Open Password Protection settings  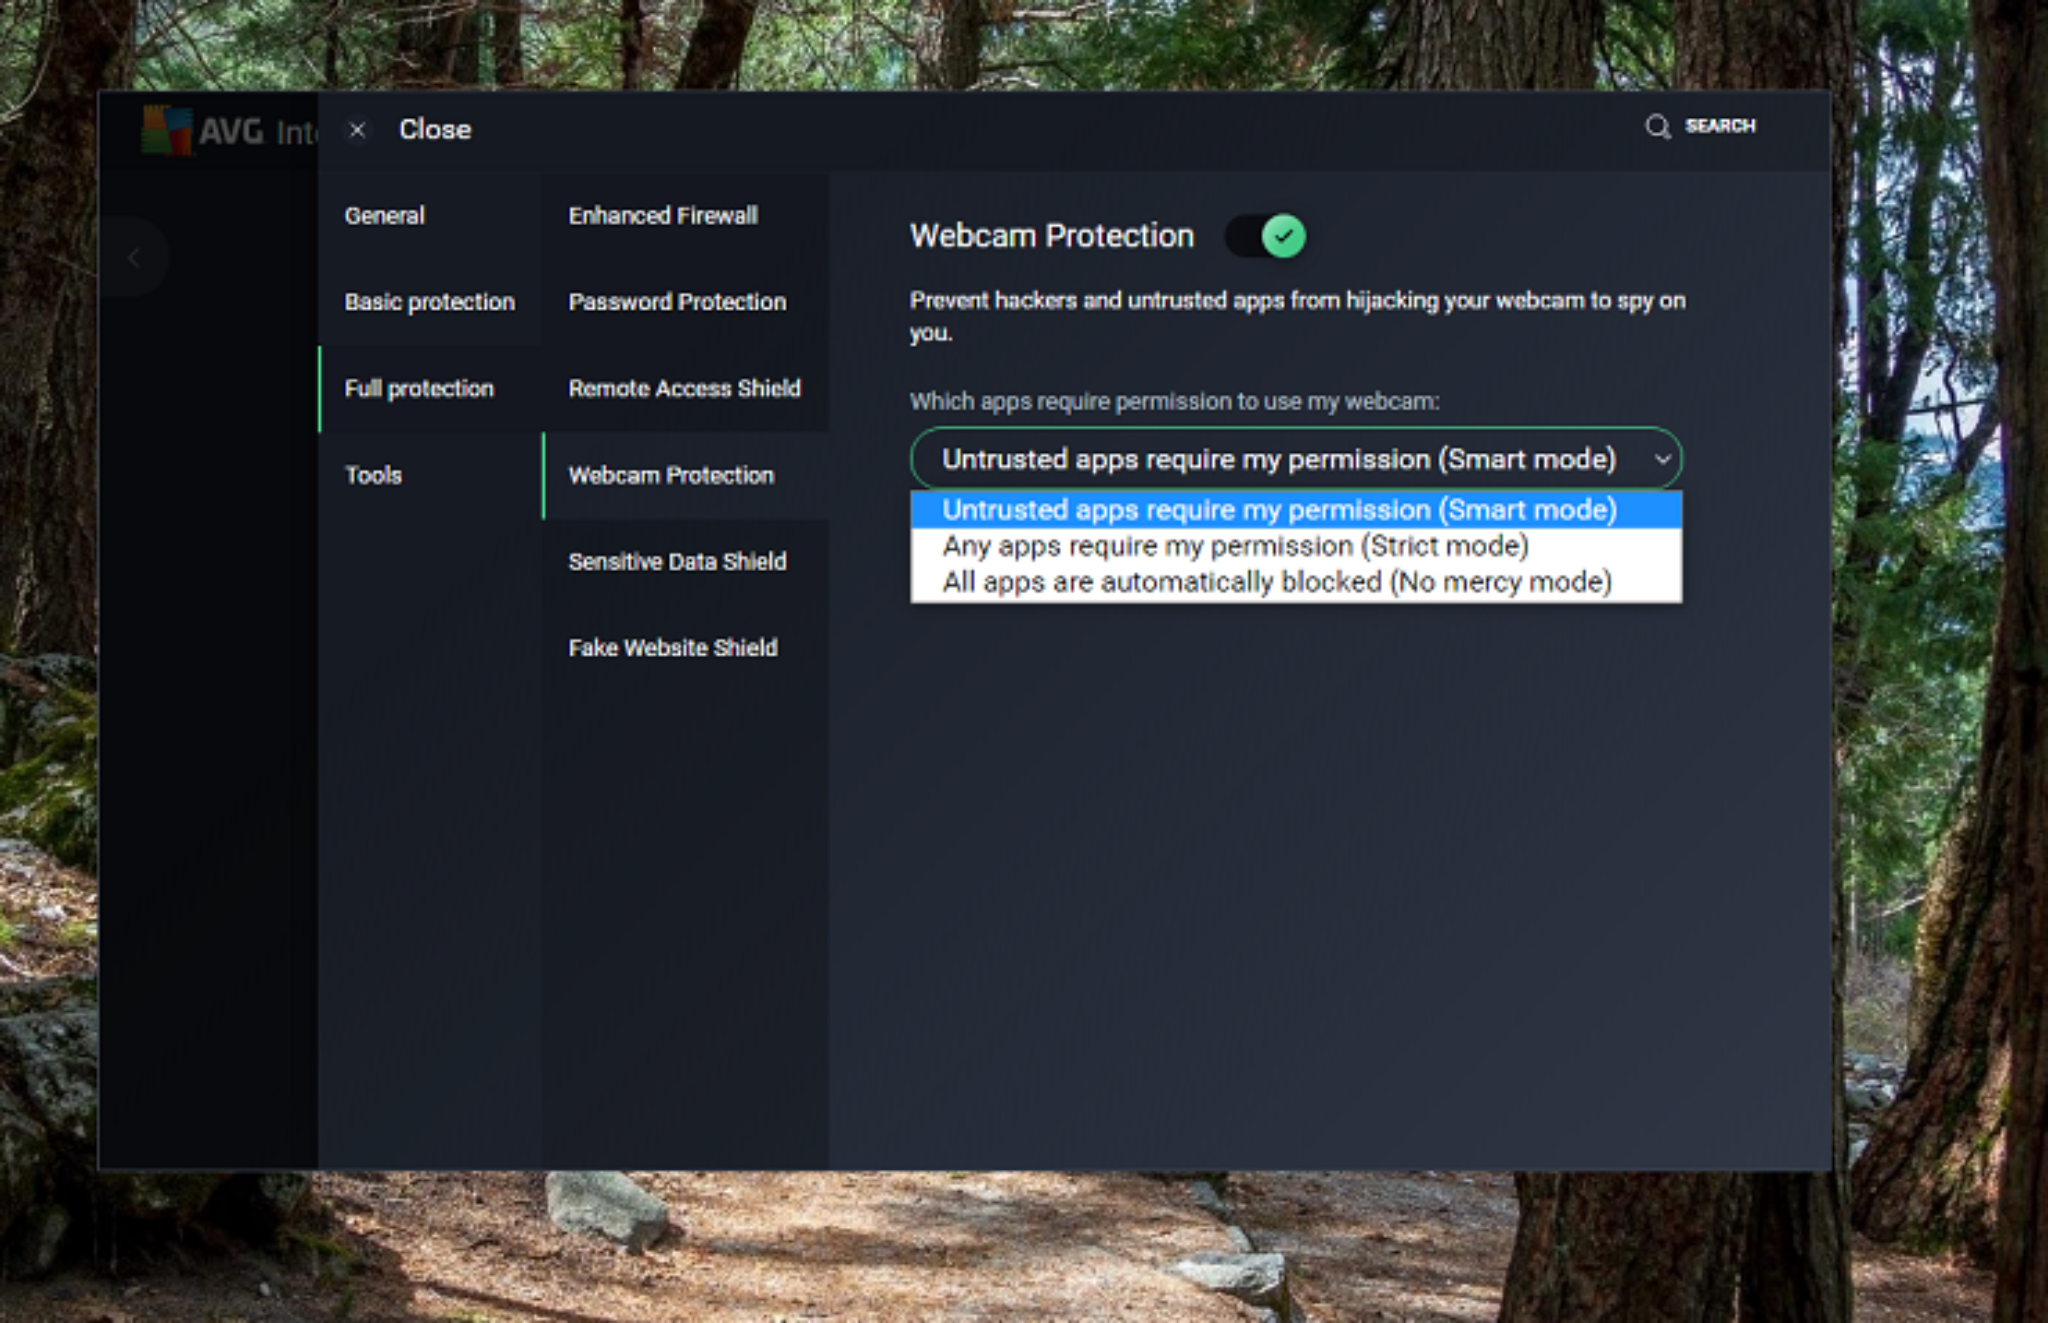(x=676, y=302)
